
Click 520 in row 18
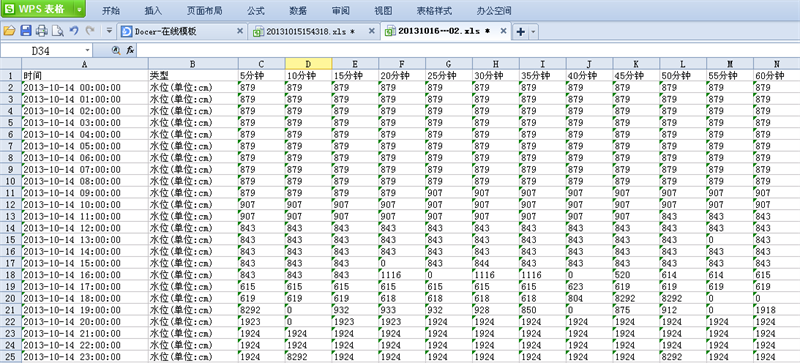(x=636, y=275)
